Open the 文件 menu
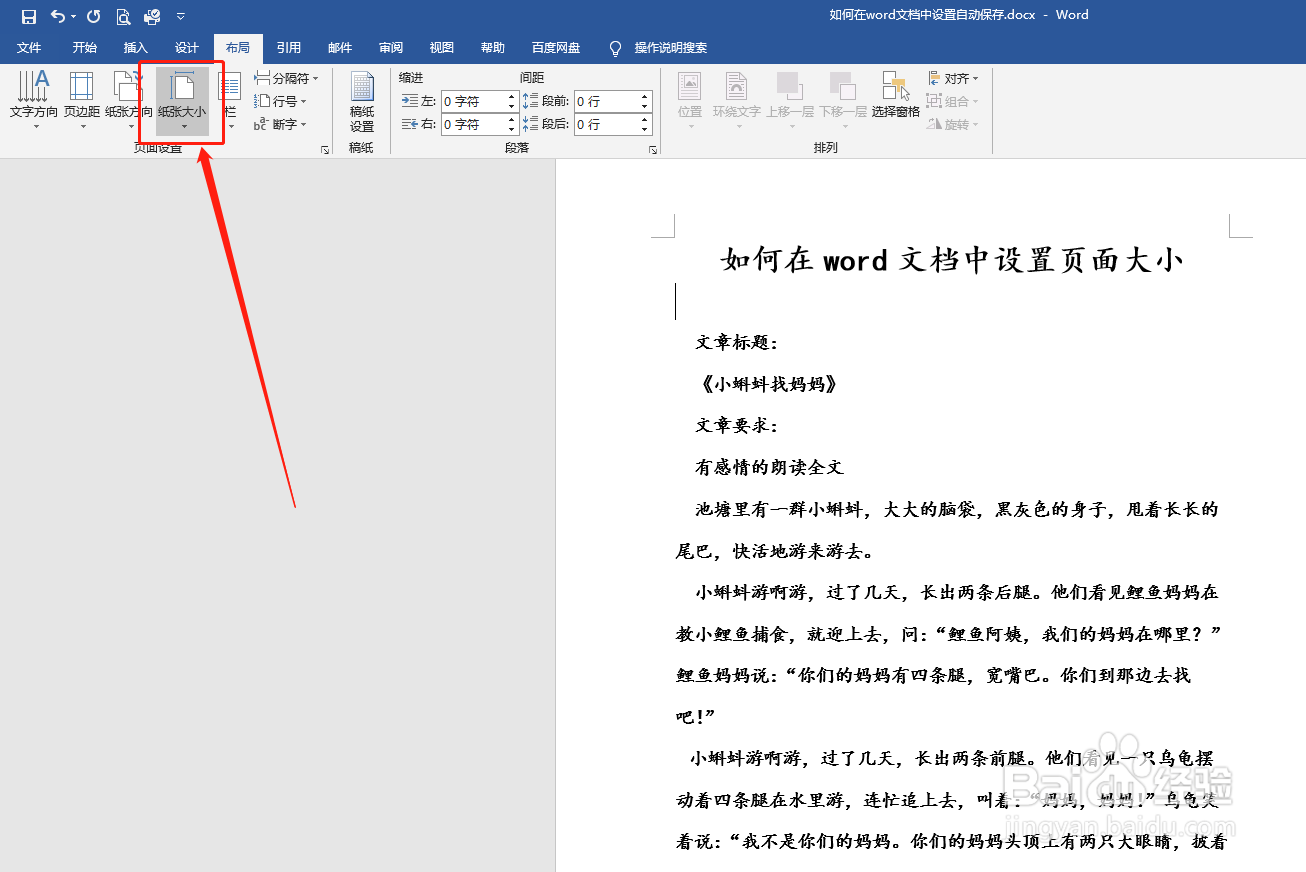The image size is (1306, 872). (29, 47)
